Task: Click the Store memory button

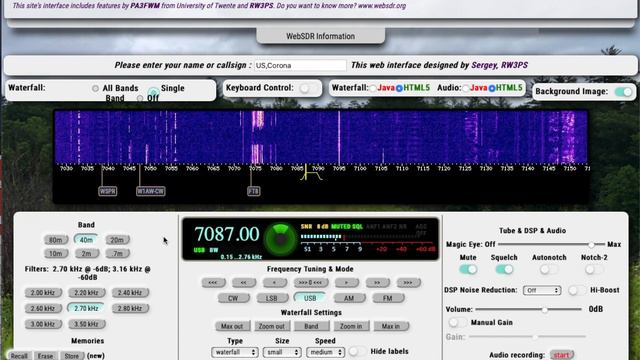Action: [72, 356]
